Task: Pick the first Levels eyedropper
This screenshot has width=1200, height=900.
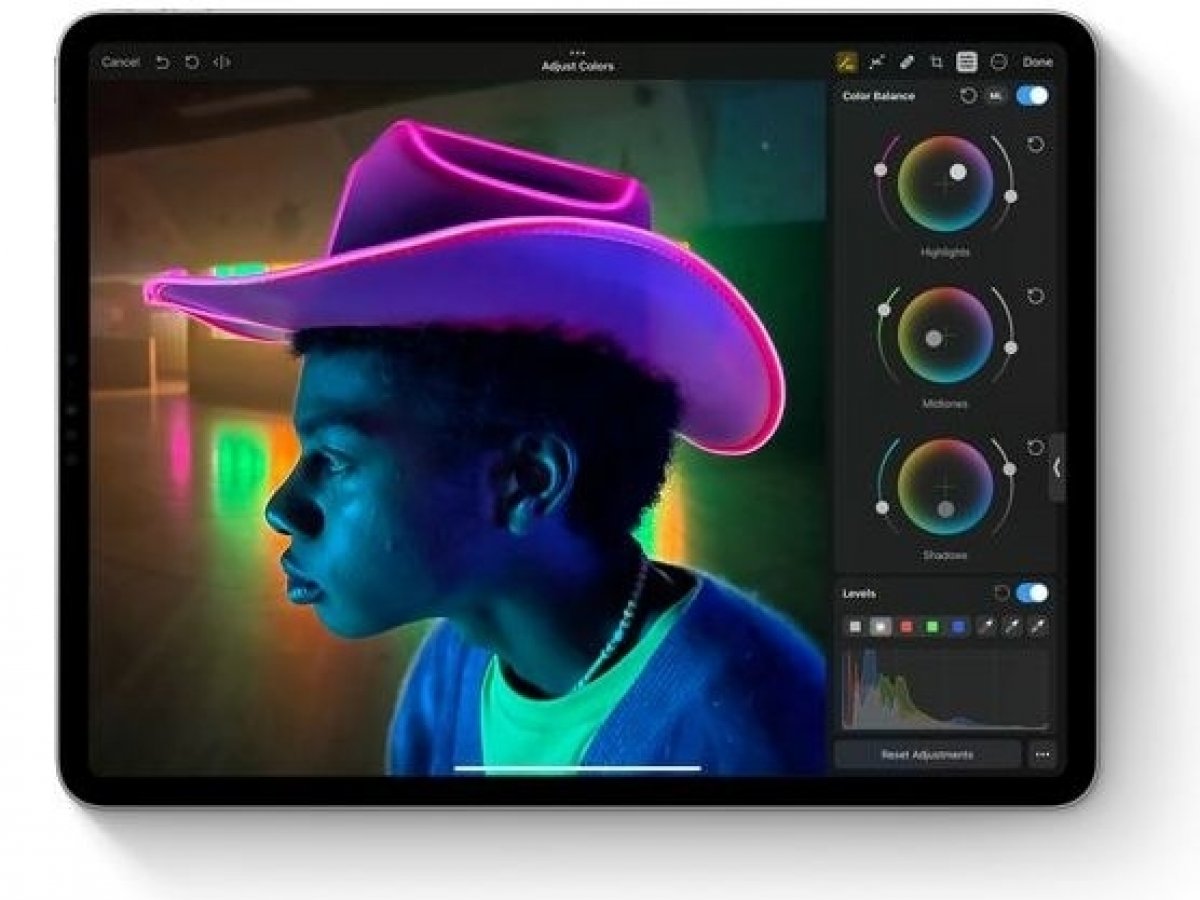Action: coord(988,627)
